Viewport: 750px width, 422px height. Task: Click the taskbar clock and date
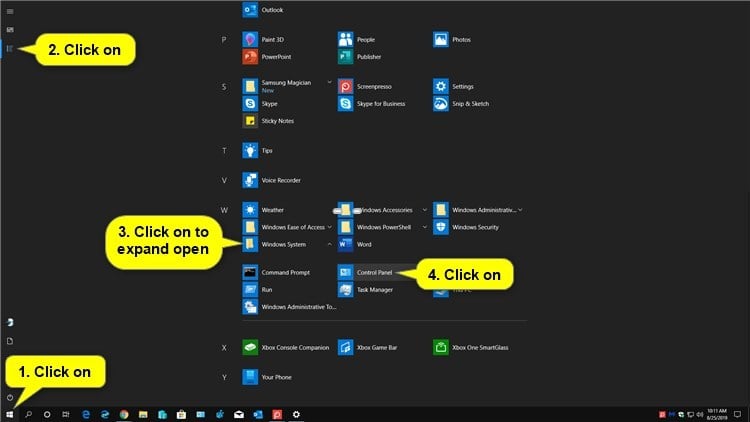tap(717, 414)
